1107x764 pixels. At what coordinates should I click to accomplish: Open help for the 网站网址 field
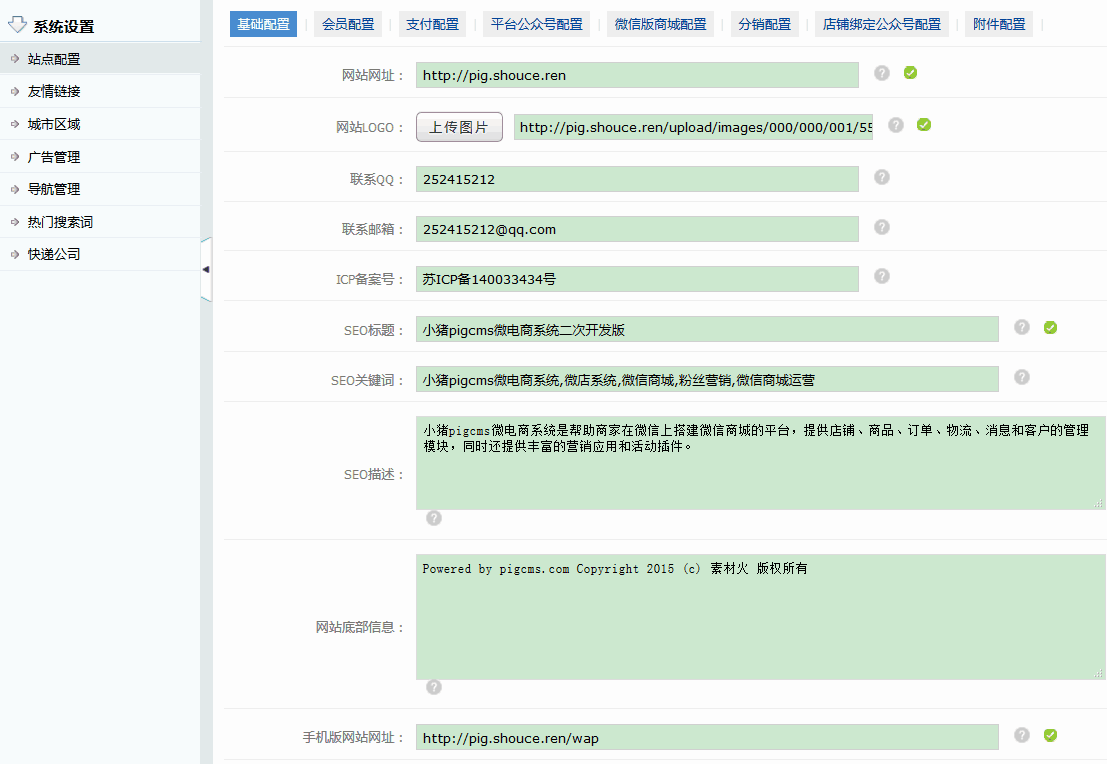point(881,74)
